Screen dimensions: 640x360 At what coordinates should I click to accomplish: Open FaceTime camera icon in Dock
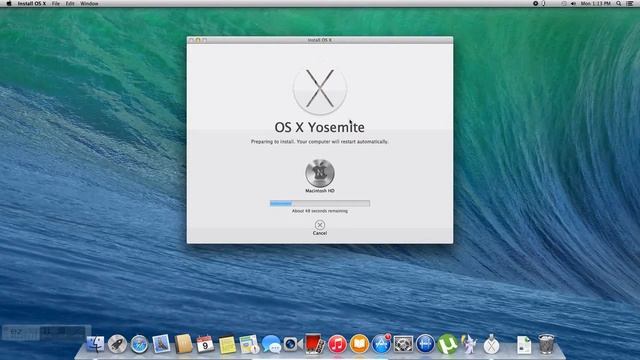293,344
